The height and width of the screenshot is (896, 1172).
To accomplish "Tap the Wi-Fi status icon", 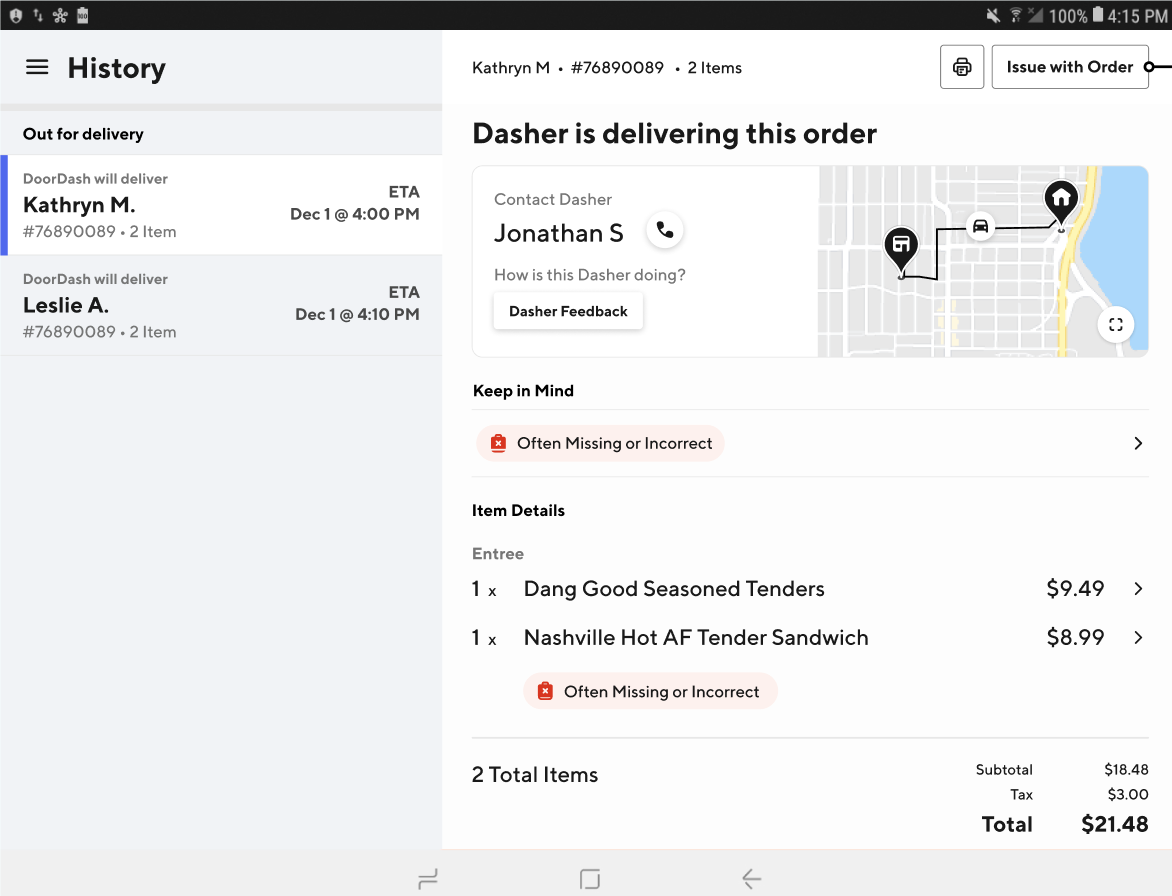I will [1016, 15].
